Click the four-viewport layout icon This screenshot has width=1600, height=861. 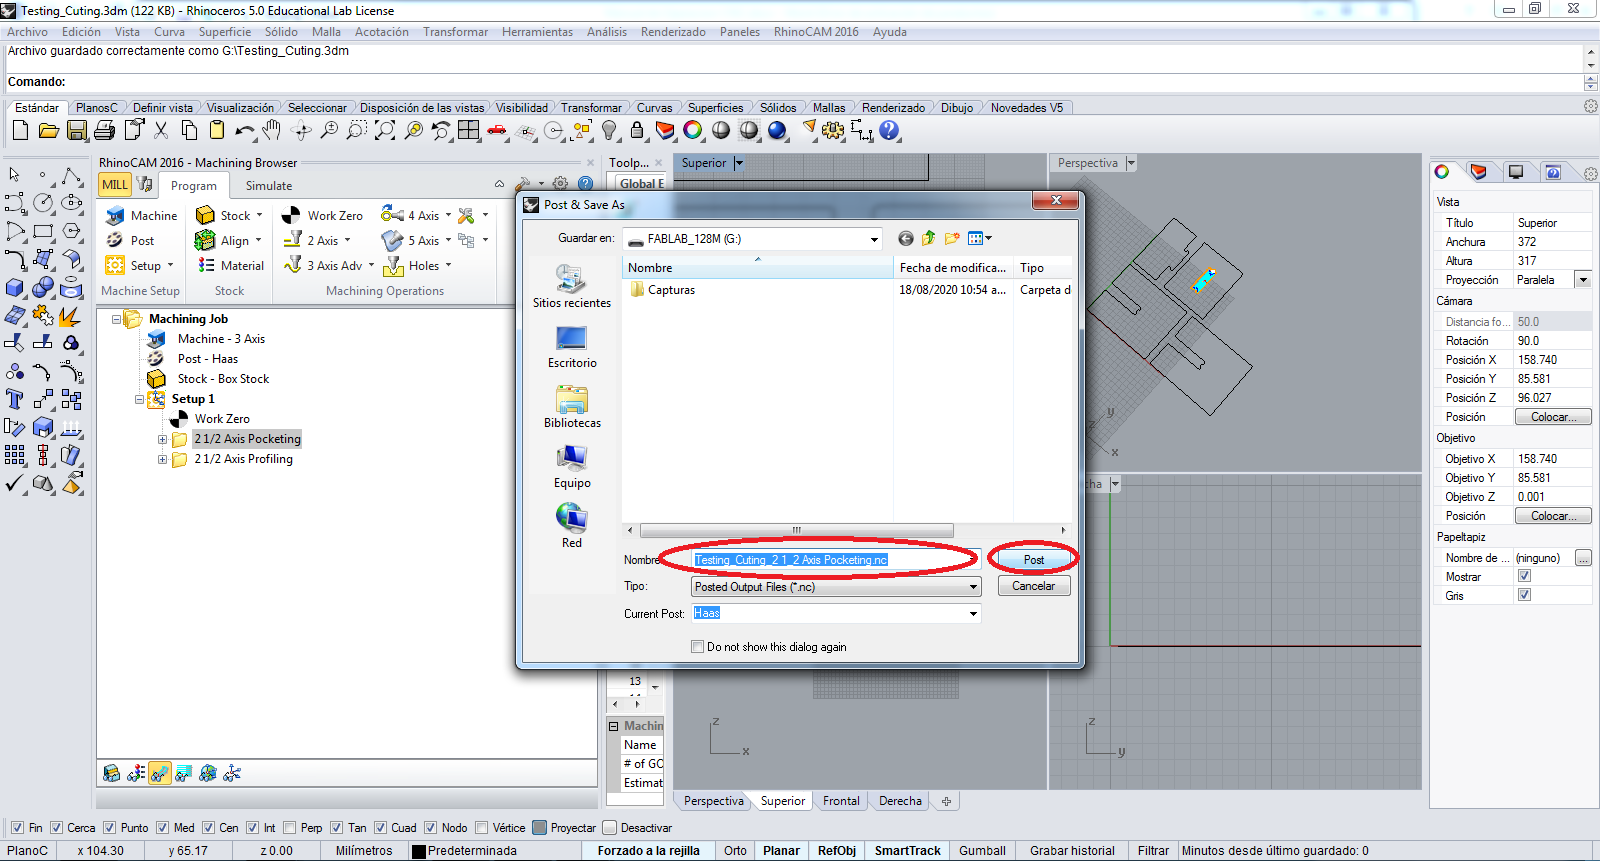coord(469,130)
